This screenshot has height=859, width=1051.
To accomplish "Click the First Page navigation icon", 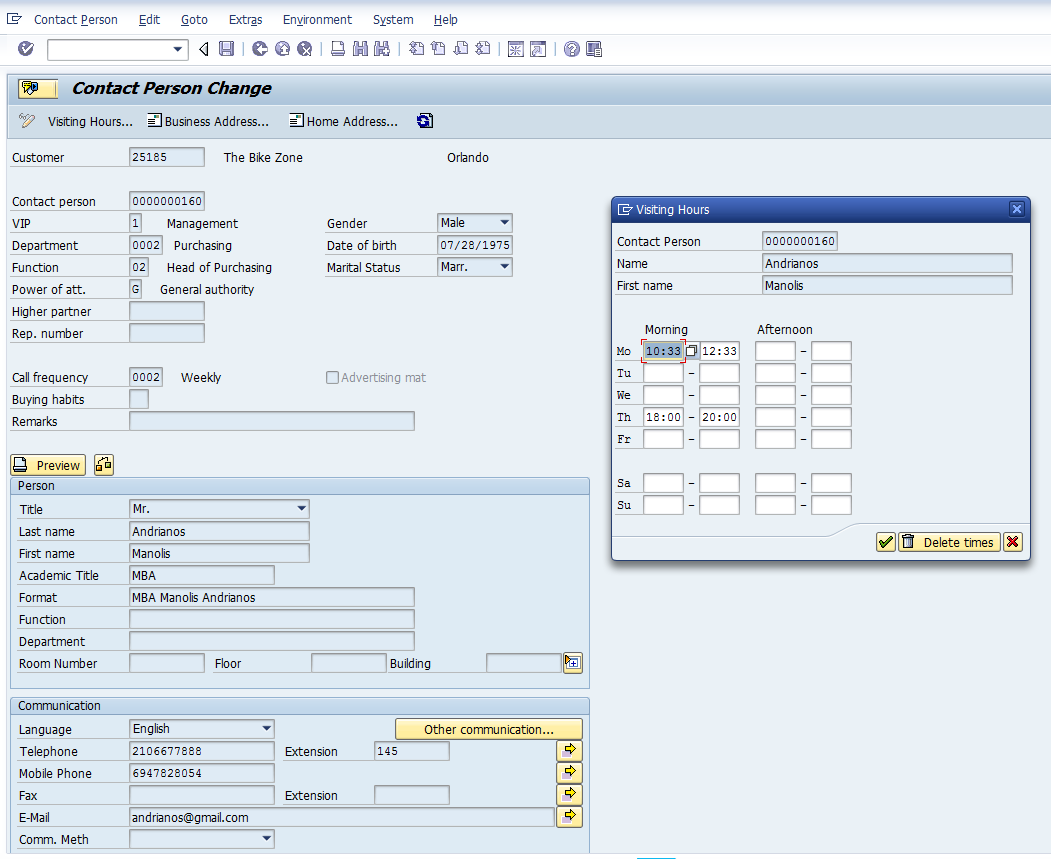I will [x=416, y=48].
